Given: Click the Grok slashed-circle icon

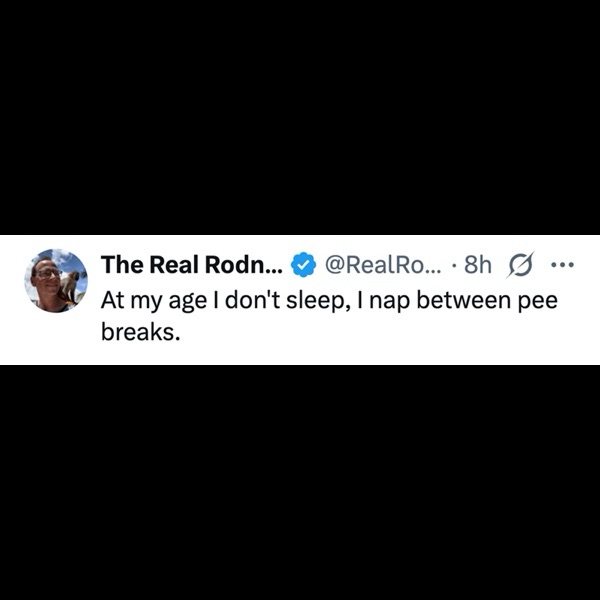Looking at the screenshot, I should coord(521,265).
